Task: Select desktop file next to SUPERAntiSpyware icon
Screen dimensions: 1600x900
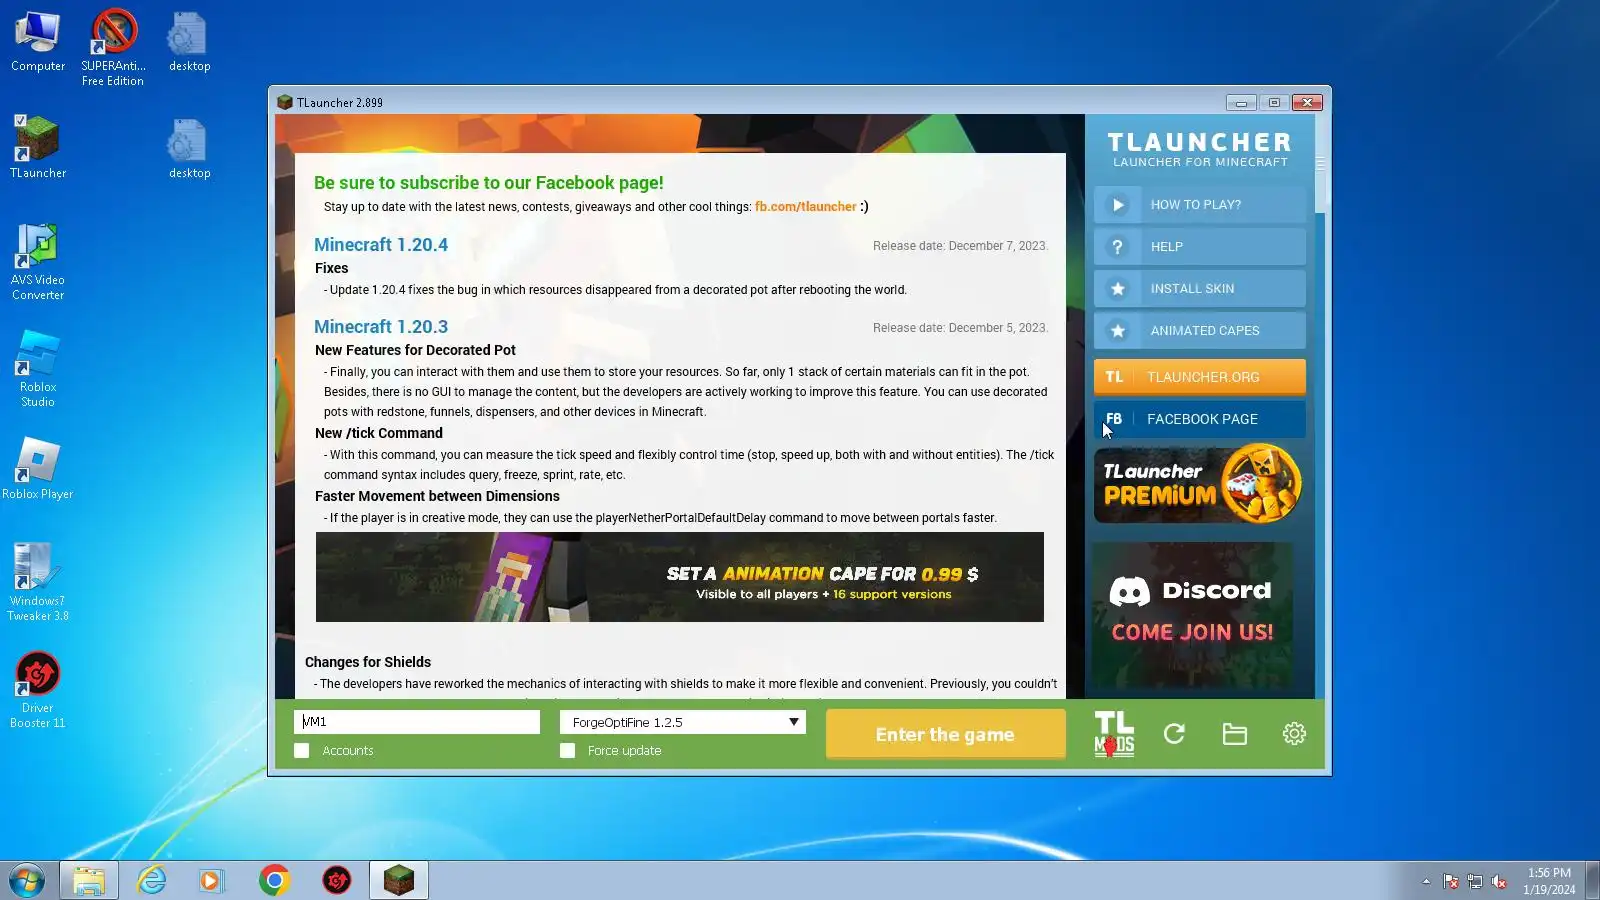Action: pyautogui.click(x=189, y=43)
